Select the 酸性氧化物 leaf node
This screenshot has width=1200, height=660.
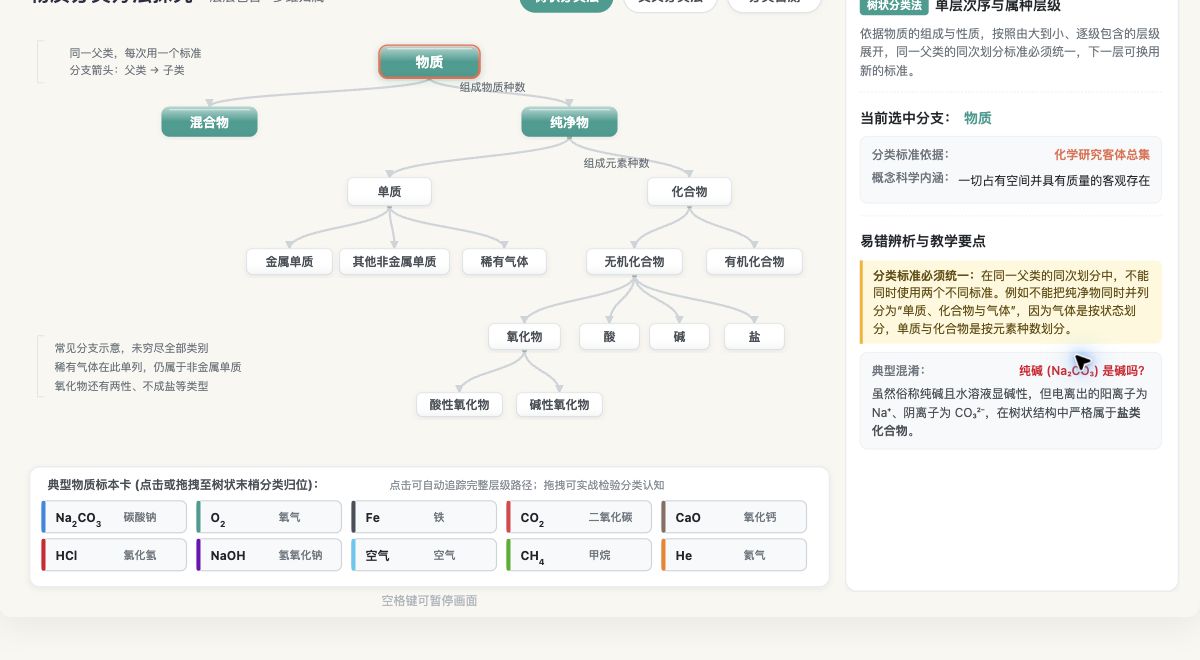coord(459,404)
